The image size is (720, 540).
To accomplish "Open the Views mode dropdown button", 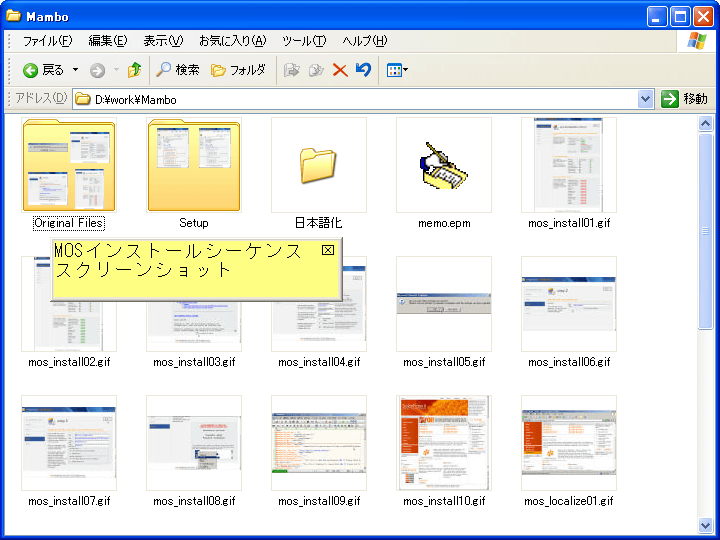I will (397, 70).
